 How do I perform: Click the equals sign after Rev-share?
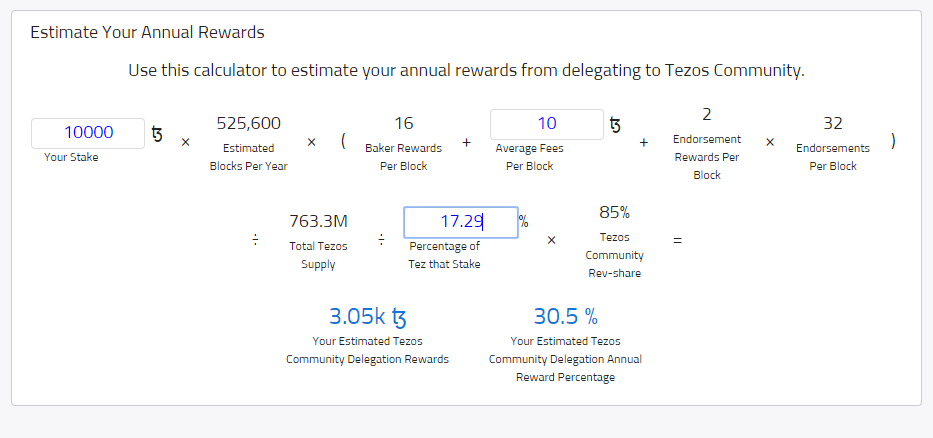tap(677, 240)
